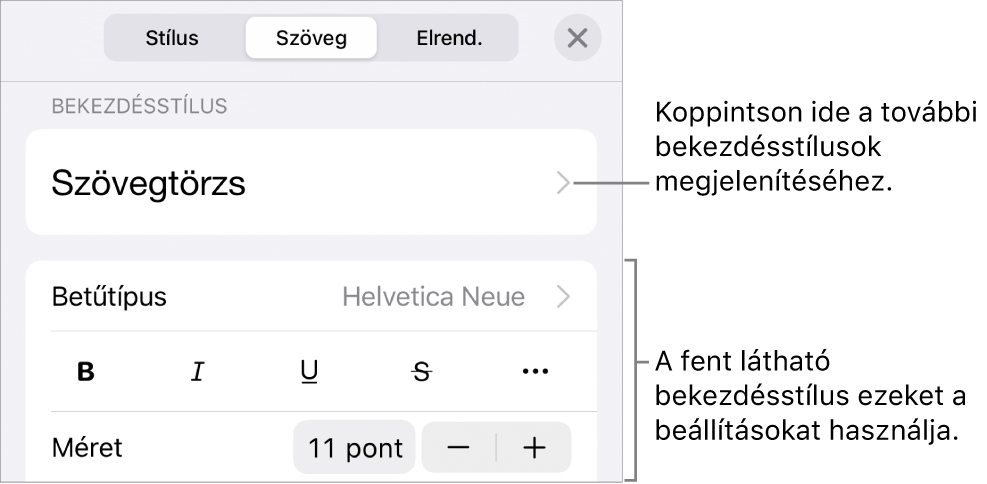Click the Betűtípus label
This screenshot has width=987, height=484.
(108, 296)
